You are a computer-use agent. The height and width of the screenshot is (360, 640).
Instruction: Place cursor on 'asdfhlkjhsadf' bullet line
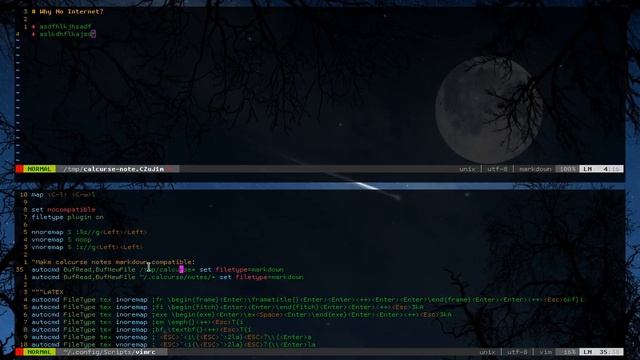click(62, 27)
